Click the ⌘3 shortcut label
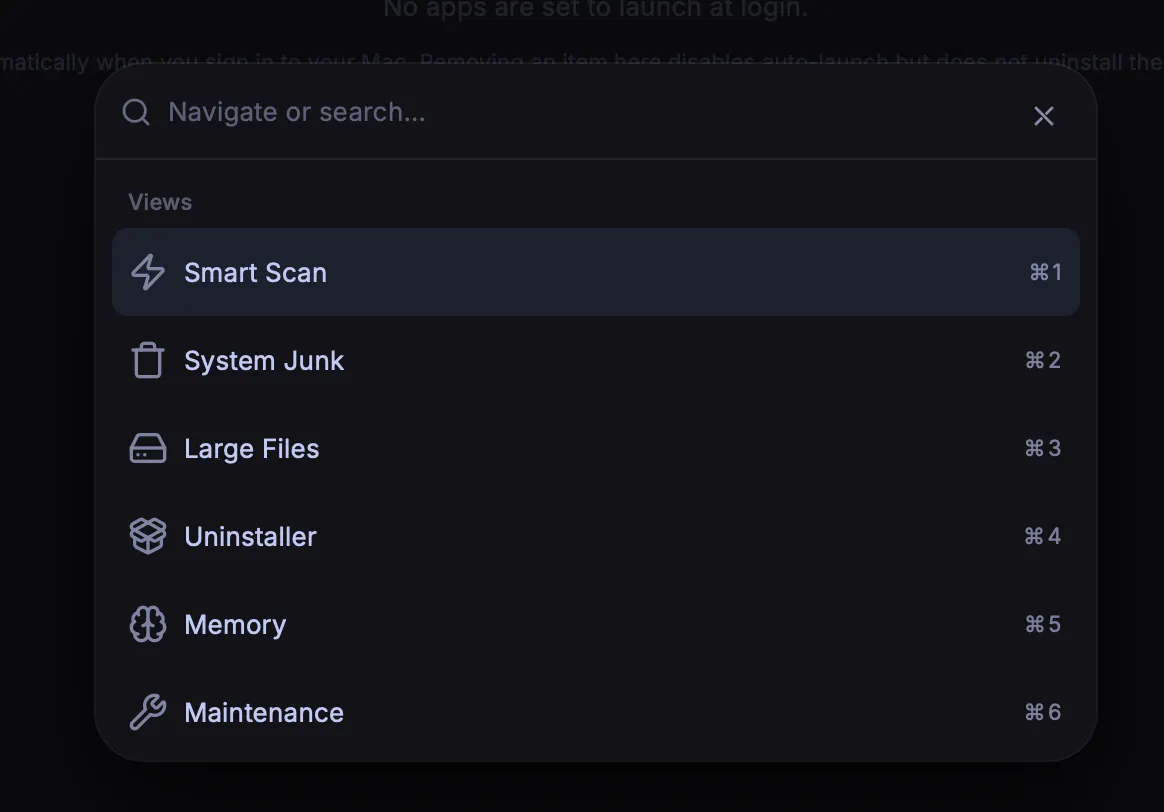The image size is (1164, 812). 1043,448
